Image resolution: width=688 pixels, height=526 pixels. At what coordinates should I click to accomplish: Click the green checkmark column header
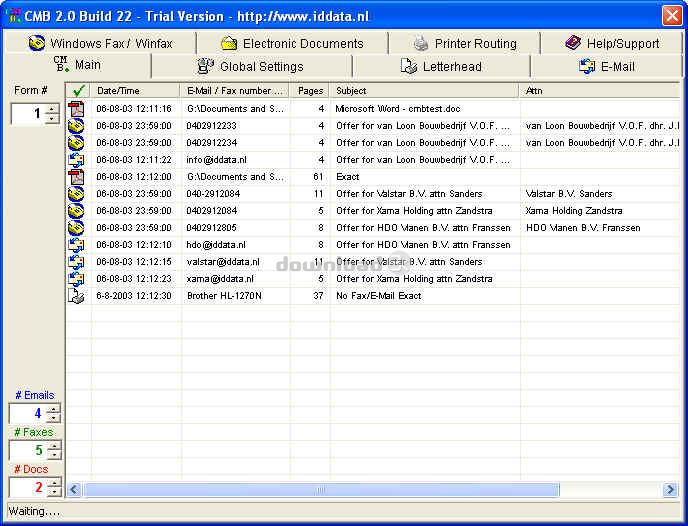point(79,91)
